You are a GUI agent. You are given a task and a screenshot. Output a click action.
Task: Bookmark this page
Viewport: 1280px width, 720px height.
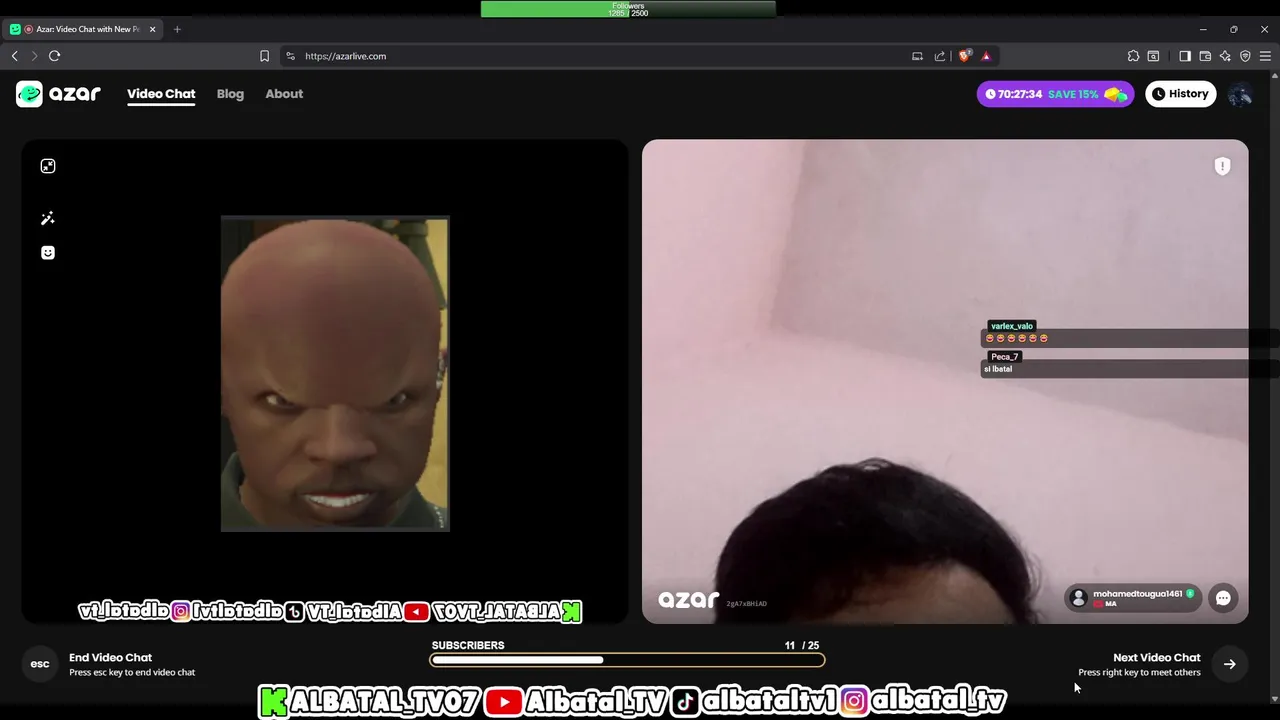coord(264,56)
